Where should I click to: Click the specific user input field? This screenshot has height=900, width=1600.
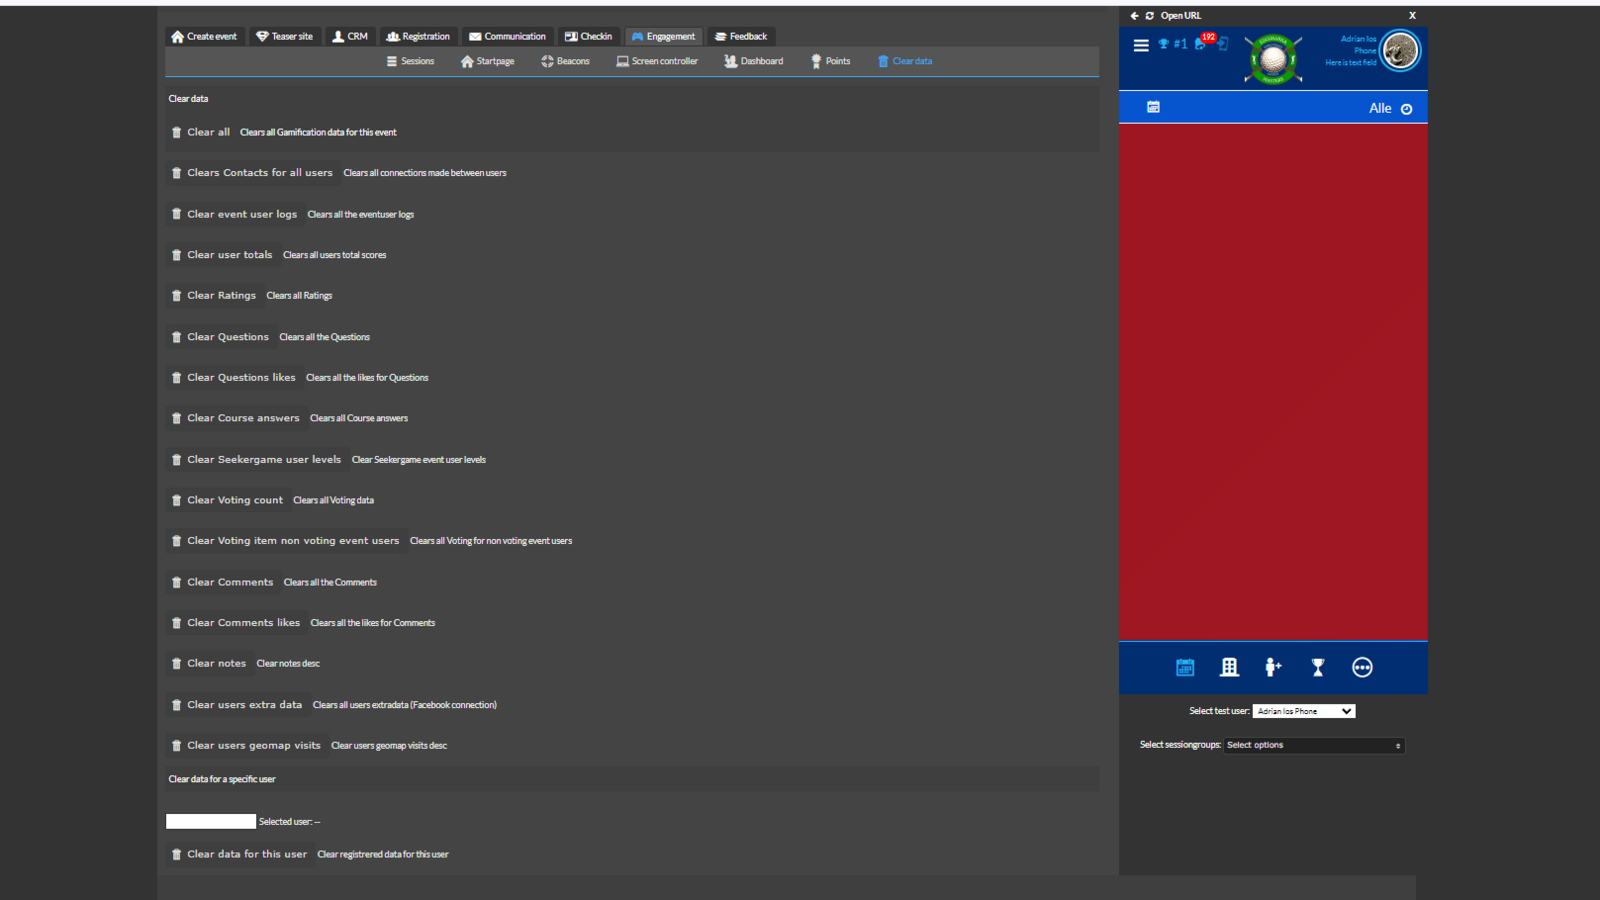pyautogui.click(x=211, y=821)
